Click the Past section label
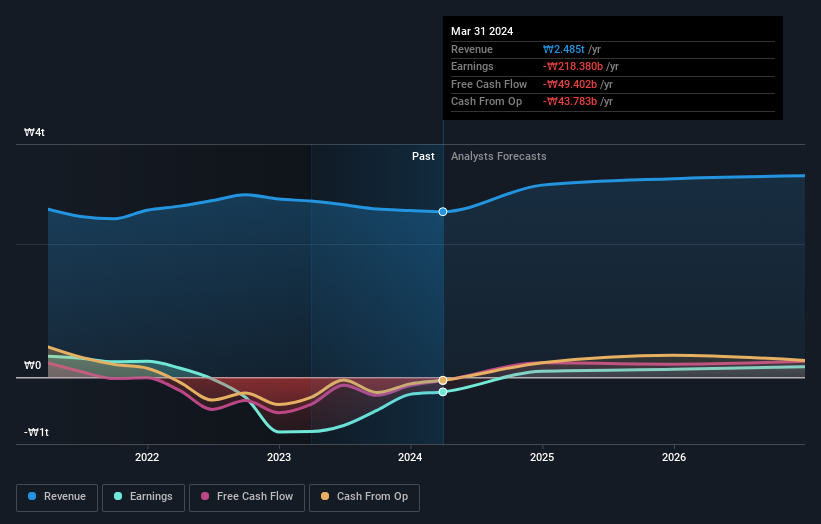Viewport: 821px width, 524px height. point(423,156)
